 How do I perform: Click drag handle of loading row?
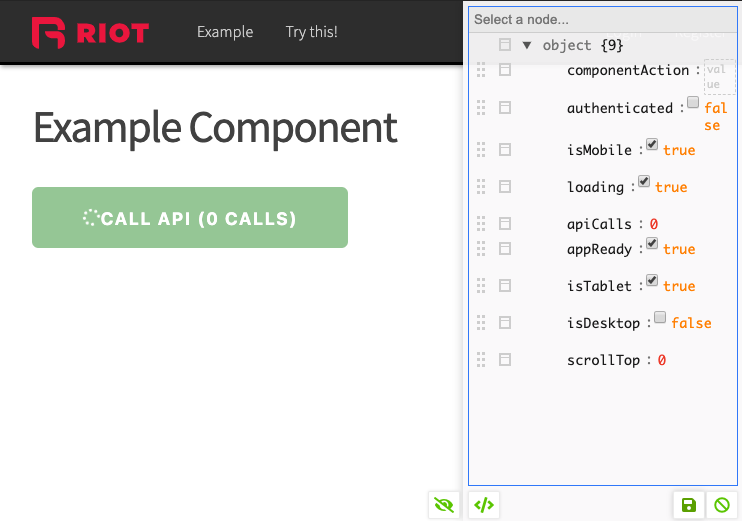click(x=481, y=187)
